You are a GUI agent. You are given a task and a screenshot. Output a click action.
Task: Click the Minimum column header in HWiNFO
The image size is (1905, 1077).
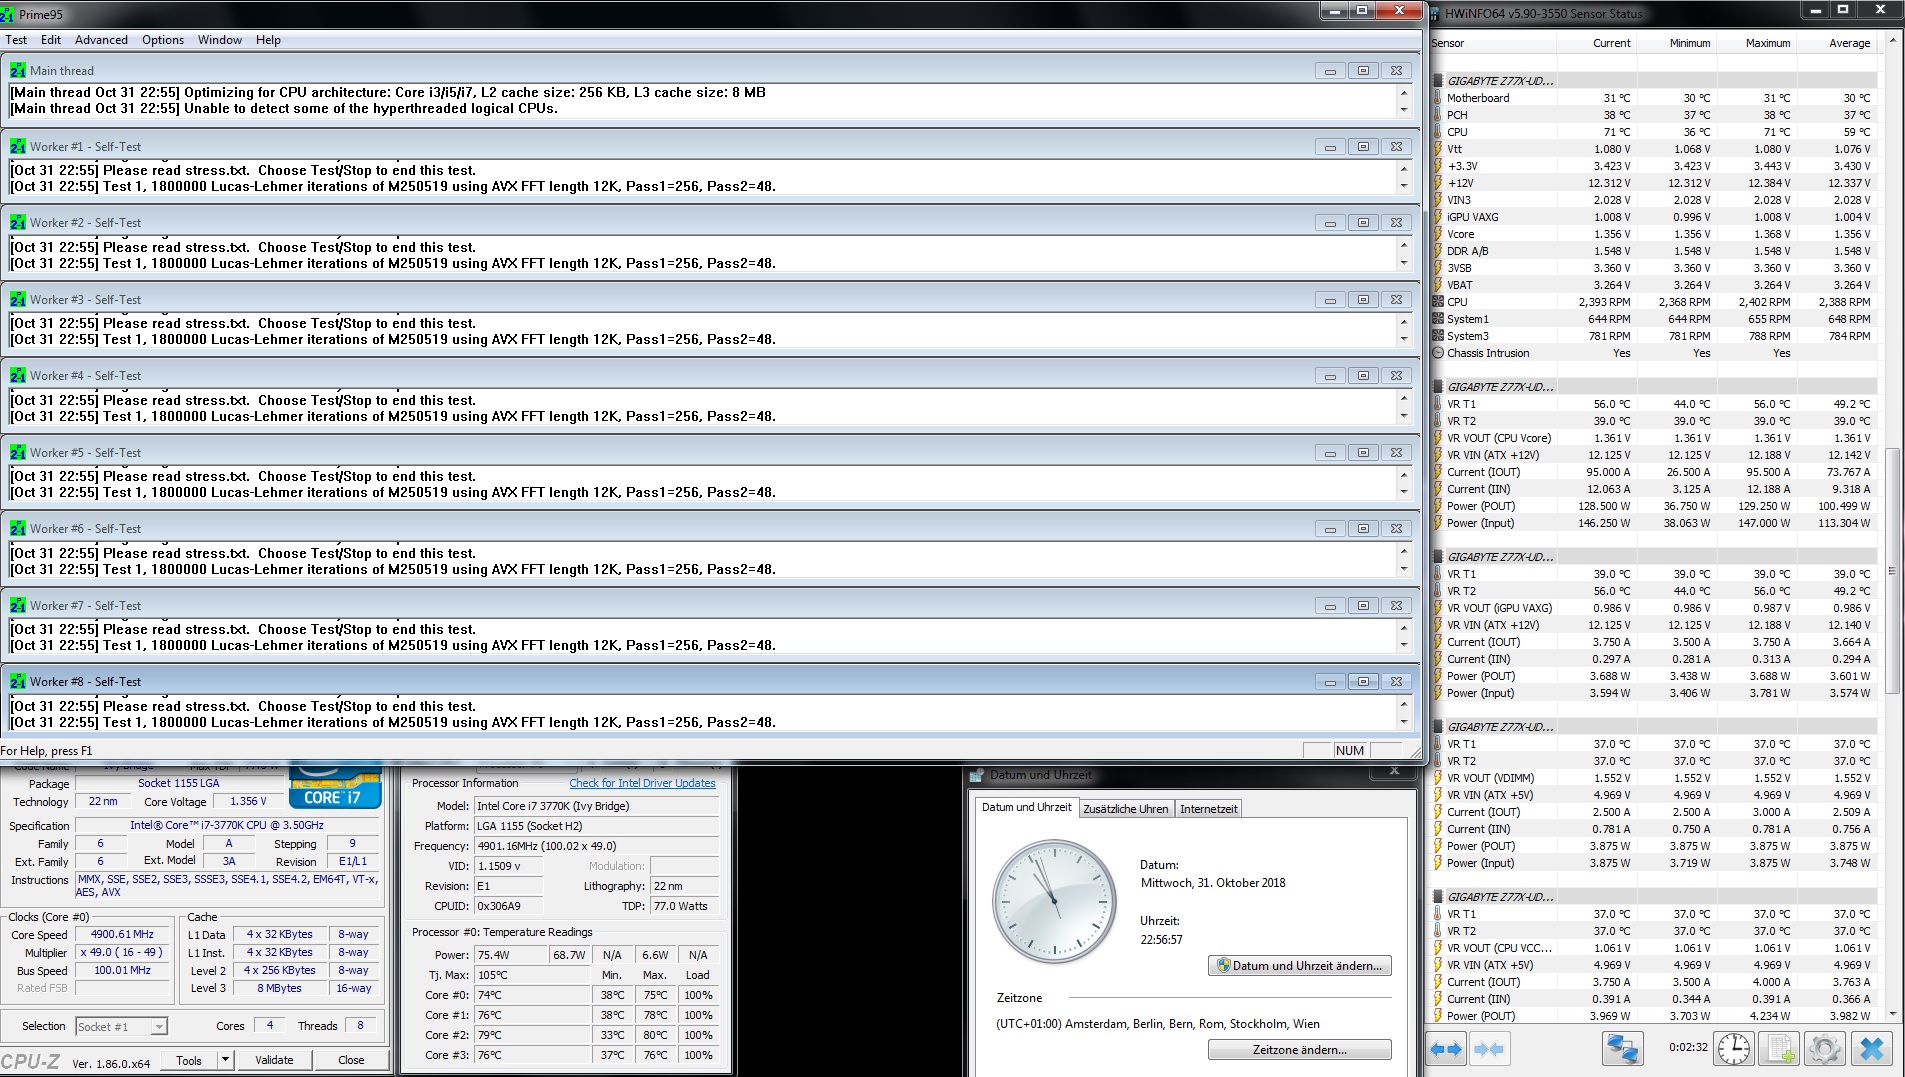tap(1689, 43)
